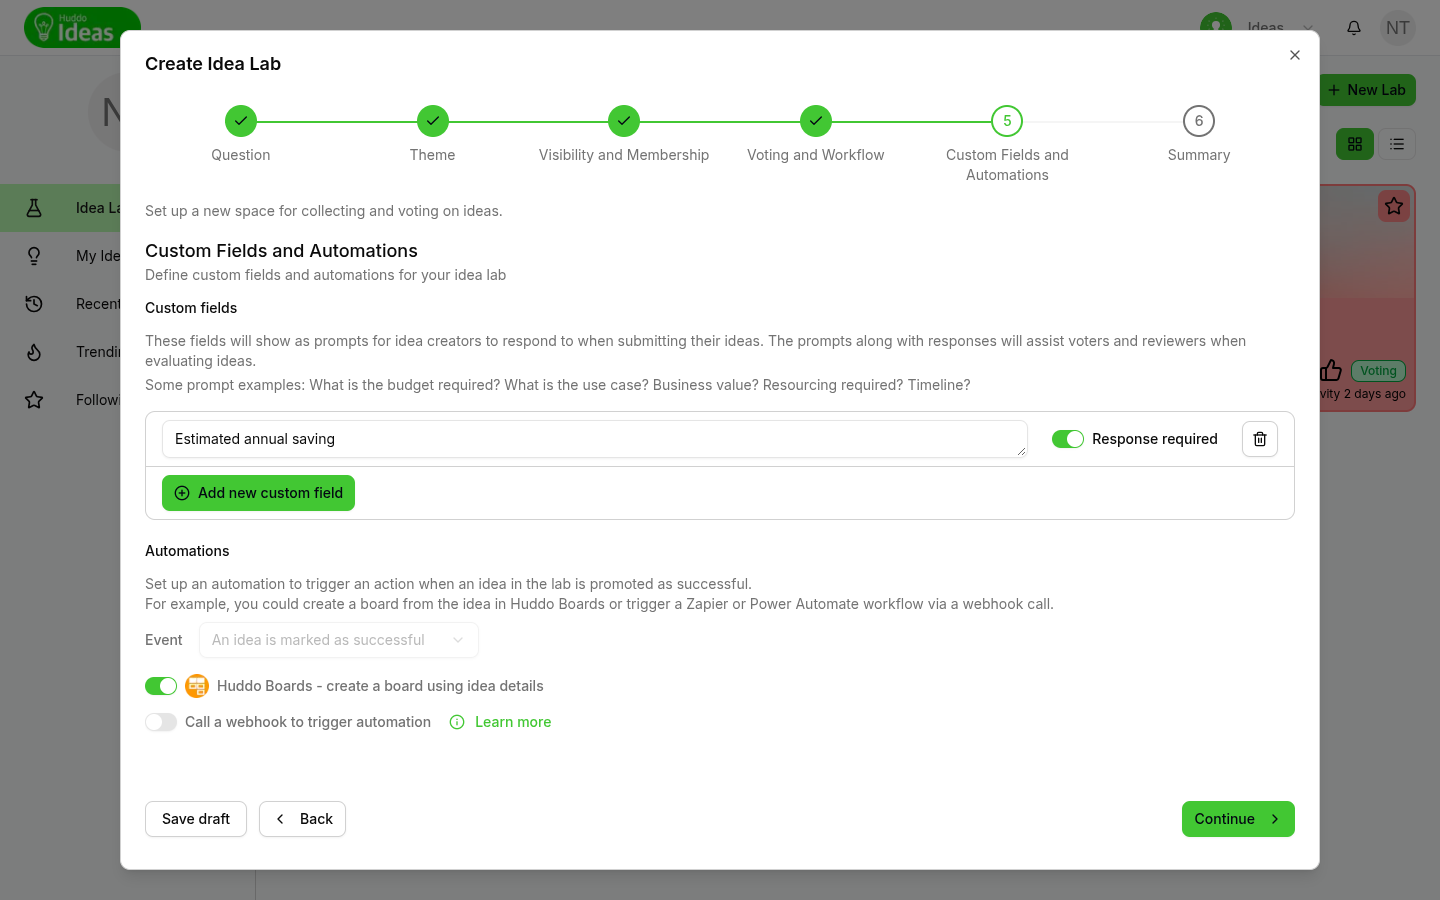Click the Huddo Ideas logo
Screen dimensions: 1440x900
click(x=82, y=28)
